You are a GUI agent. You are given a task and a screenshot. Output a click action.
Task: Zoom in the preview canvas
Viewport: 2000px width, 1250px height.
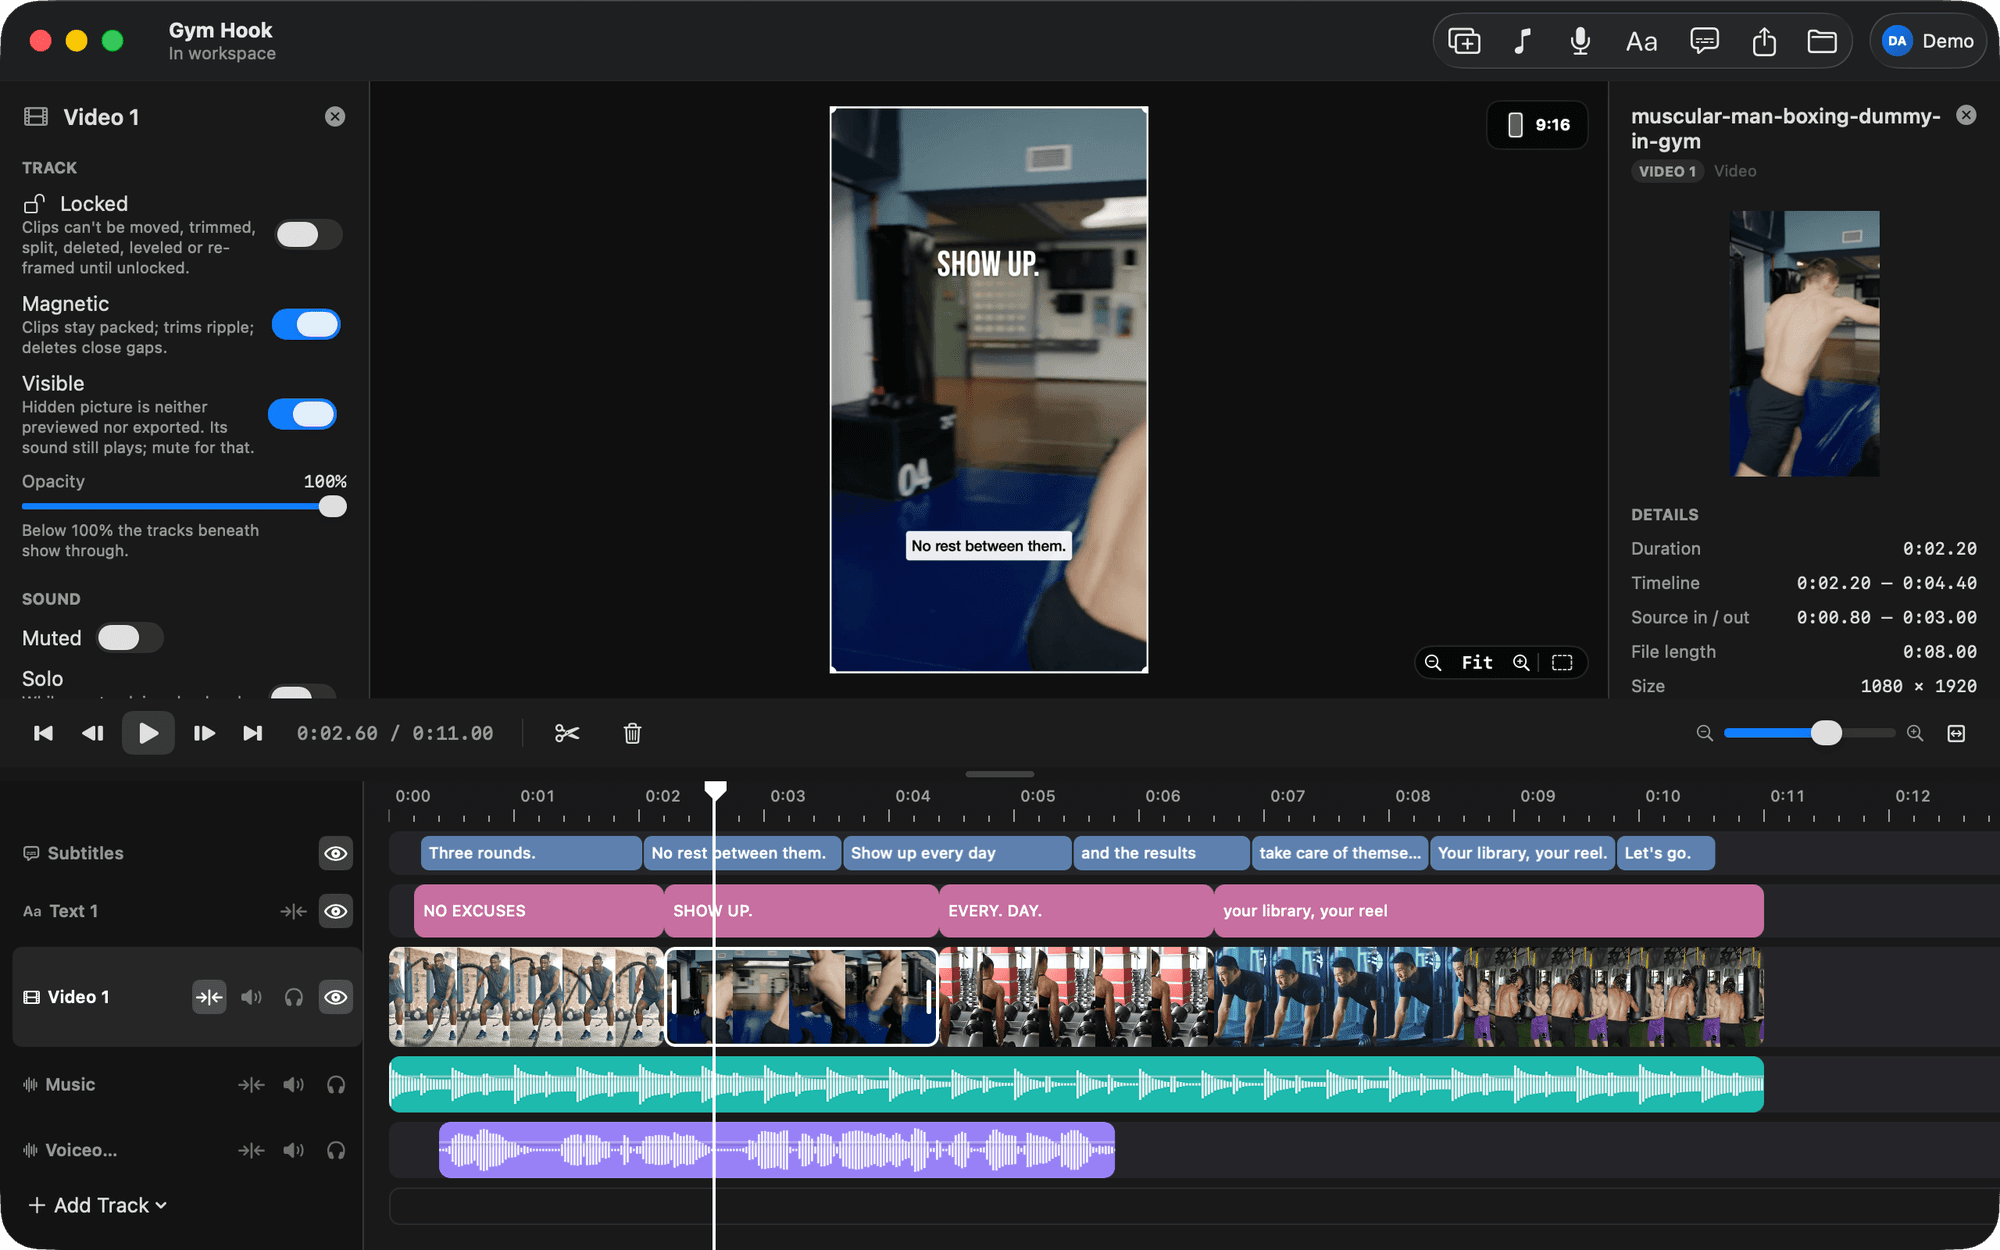(1521, 663)
